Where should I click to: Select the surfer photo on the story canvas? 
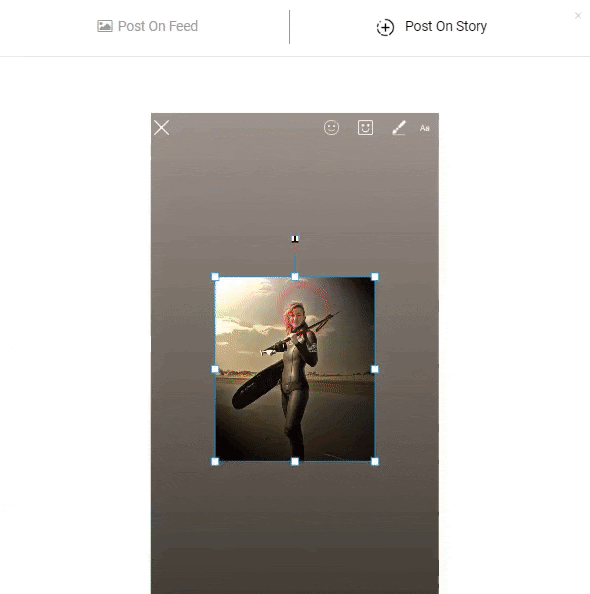pyautogui.click(x=295, y=369)
